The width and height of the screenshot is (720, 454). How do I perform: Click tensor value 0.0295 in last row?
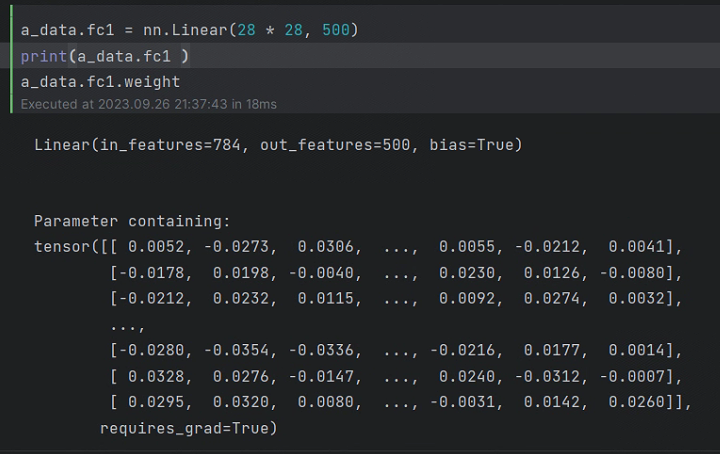click(x=156, y=403)
